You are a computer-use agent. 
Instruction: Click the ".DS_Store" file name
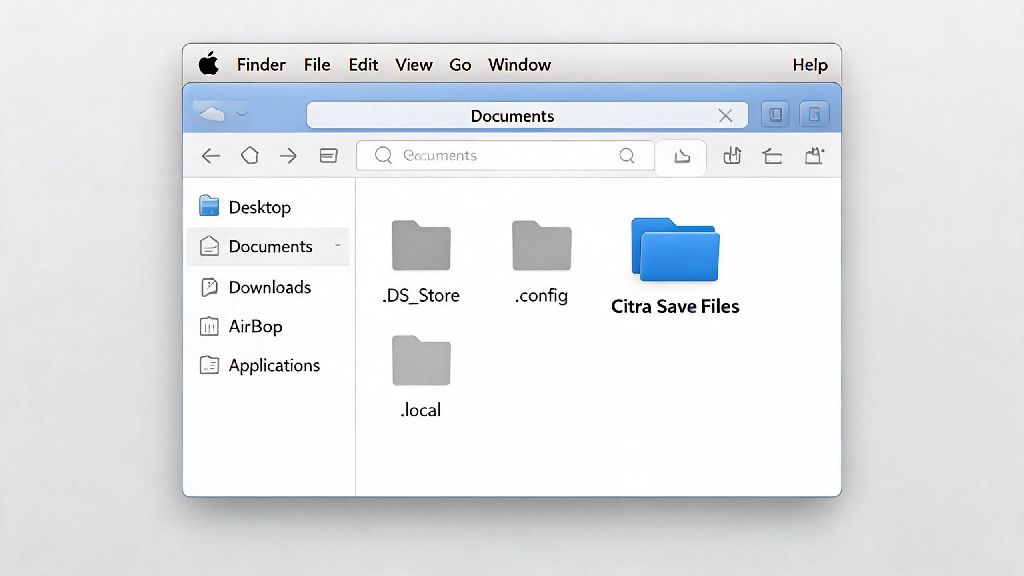(421, 296)
